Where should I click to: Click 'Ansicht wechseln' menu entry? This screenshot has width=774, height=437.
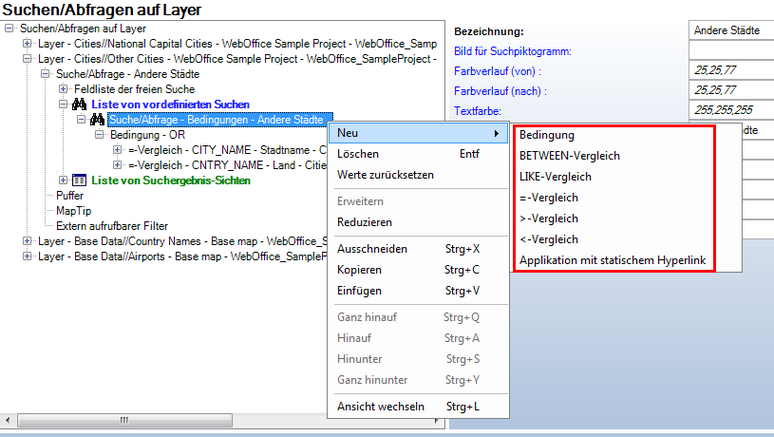[x=381, y=406]
